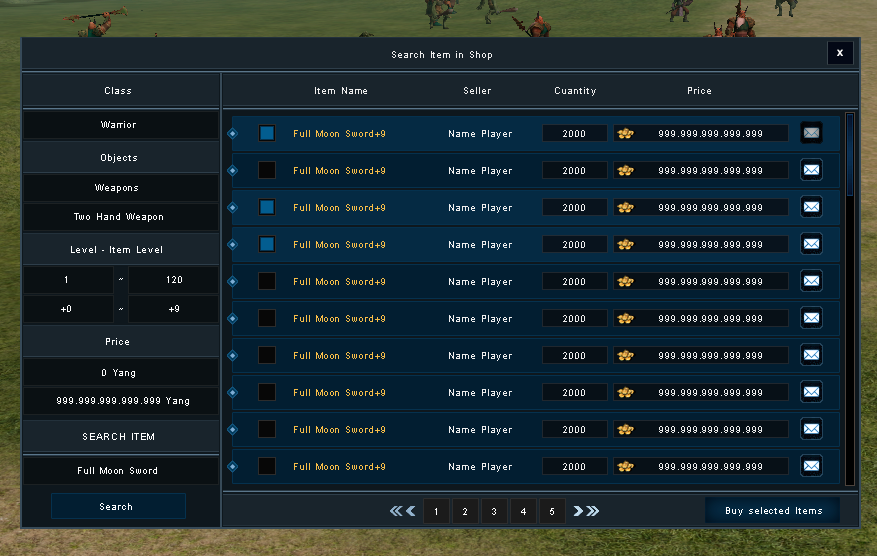Viewport: 877px width, 556px height.
Task: Click the minimum level field showing 1
Action: point(68,280)
